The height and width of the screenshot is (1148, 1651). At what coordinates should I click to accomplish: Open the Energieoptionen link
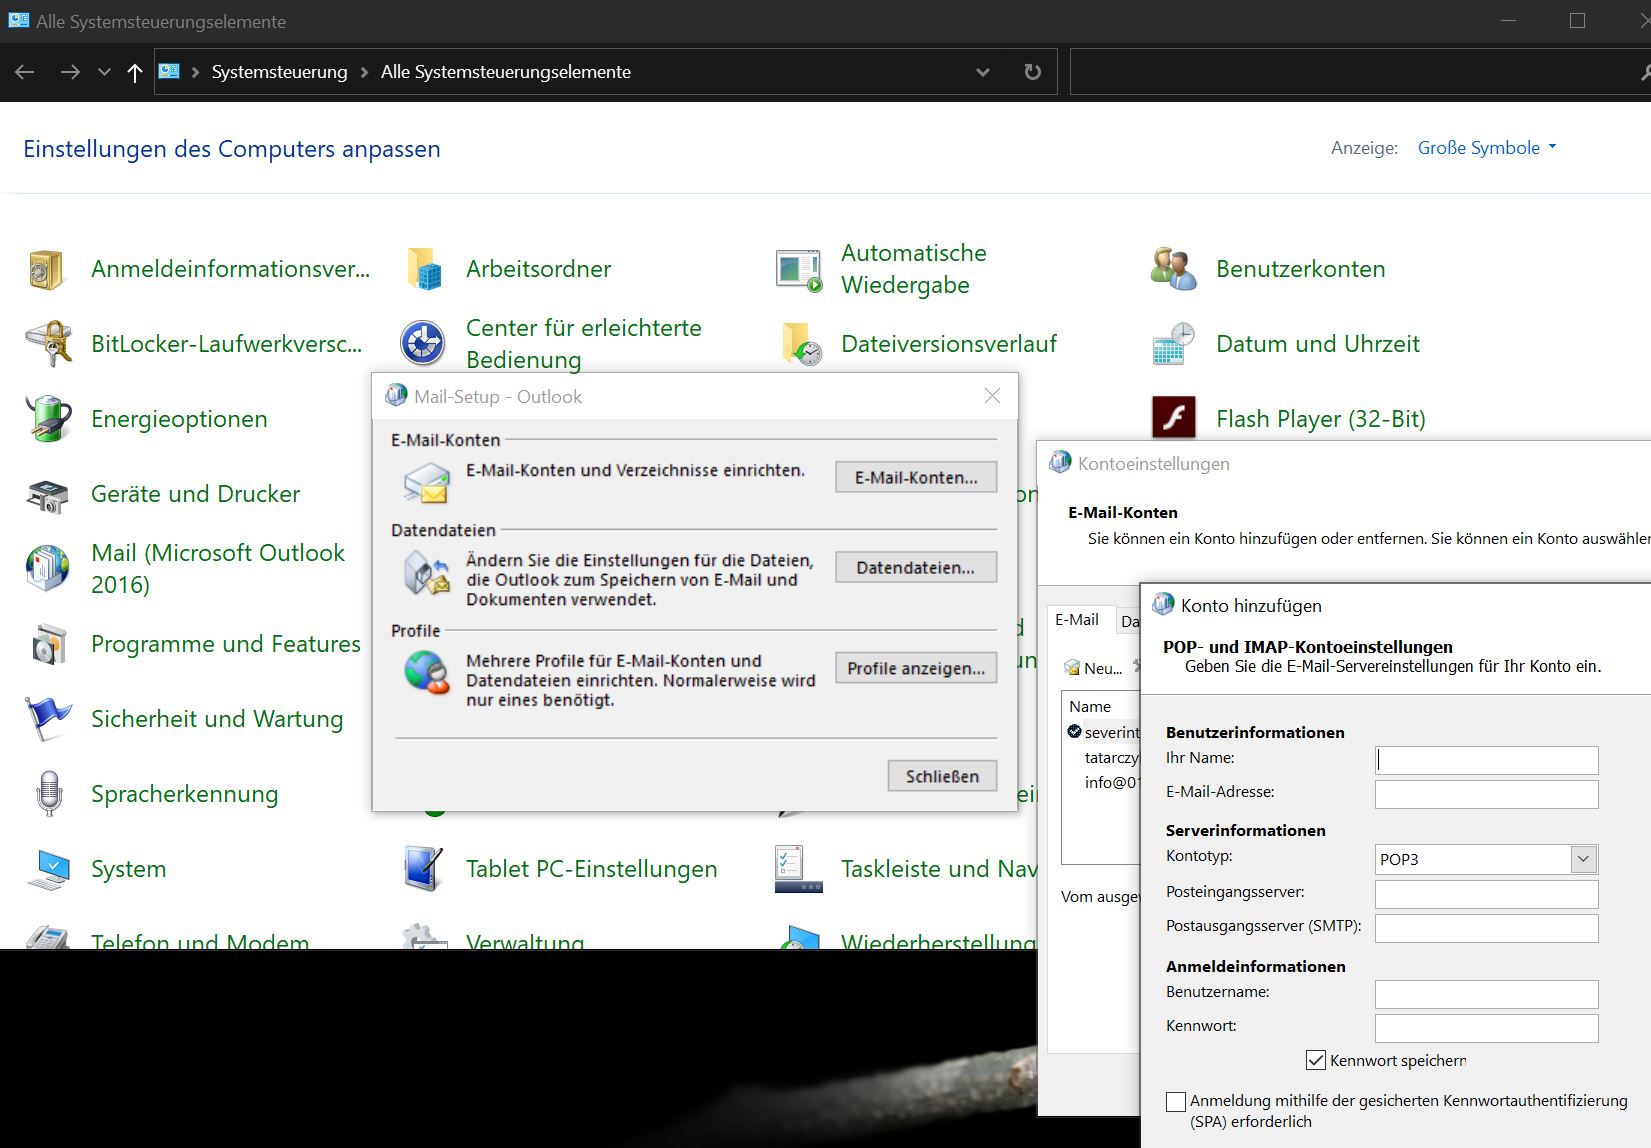[x=179, y=419]
